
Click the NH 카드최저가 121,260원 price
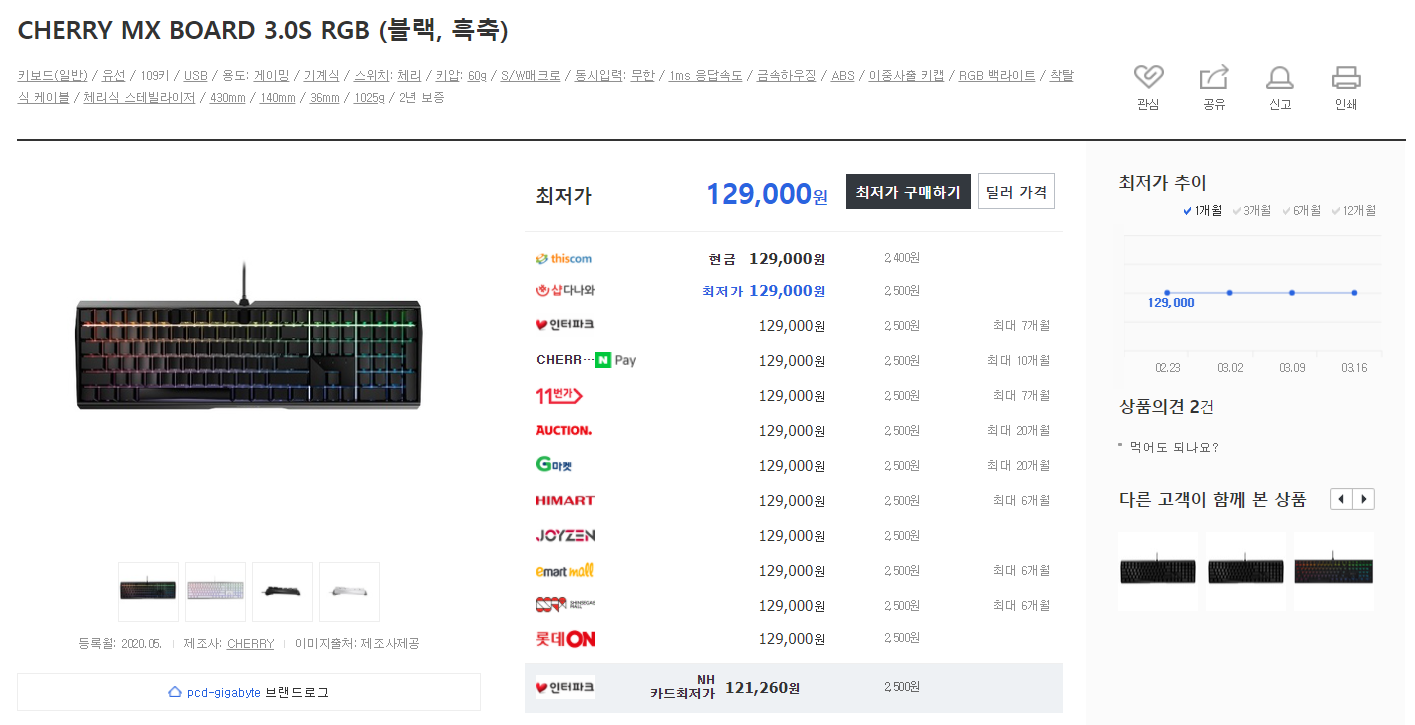725,687
